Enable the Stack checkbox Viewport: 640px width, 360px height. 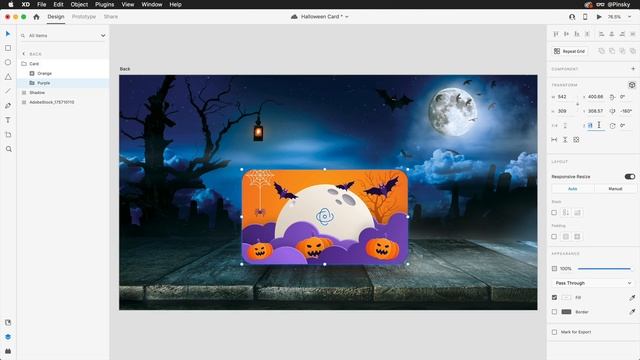(x=554, y=213)
